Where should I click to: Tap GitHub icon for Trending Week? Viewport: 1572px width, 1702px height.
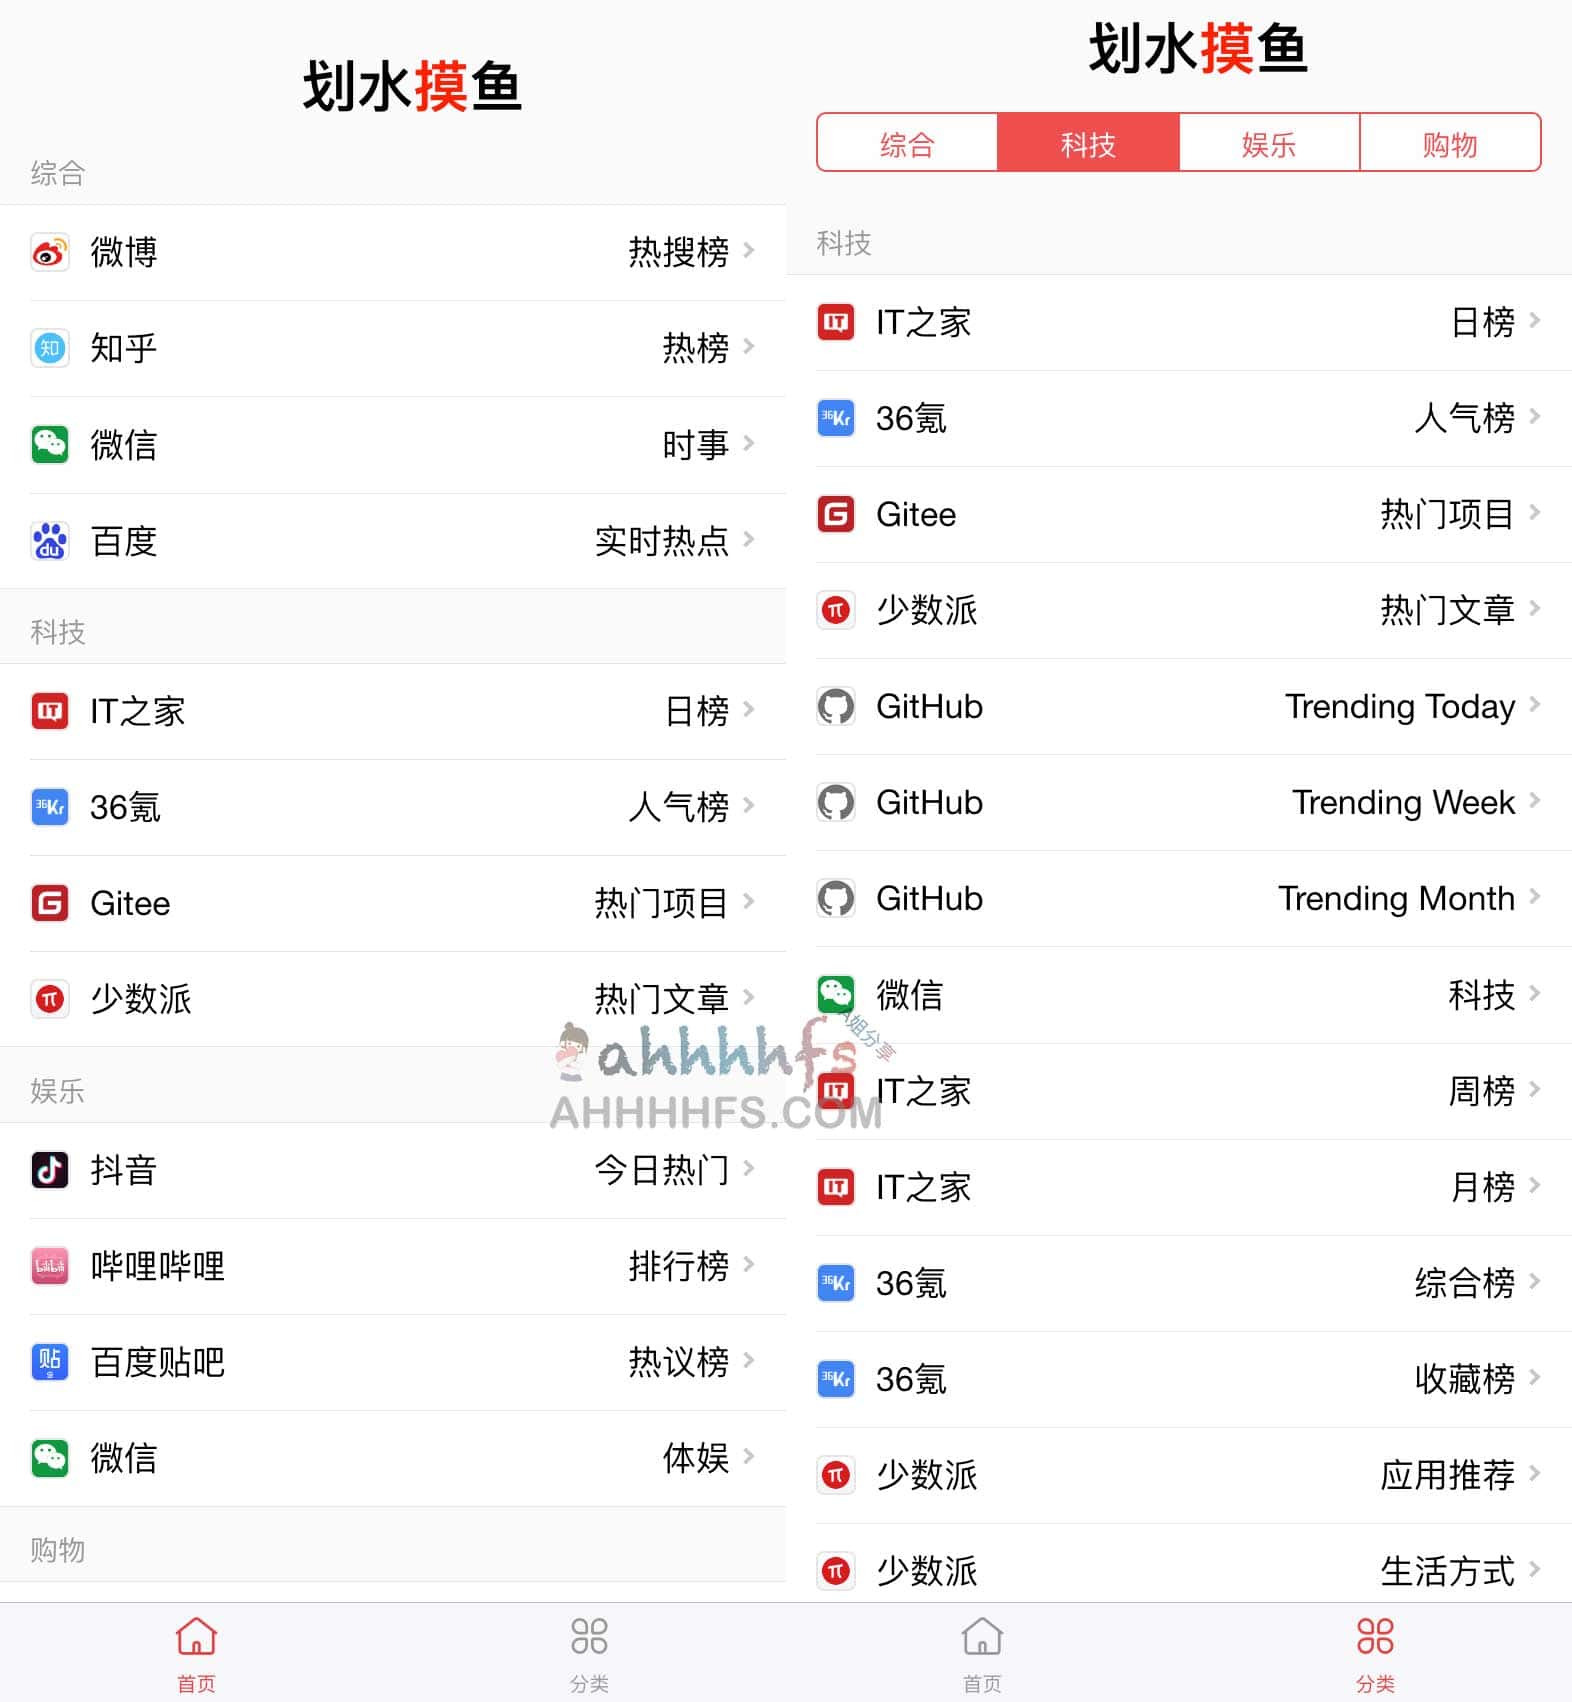point(836,802)
